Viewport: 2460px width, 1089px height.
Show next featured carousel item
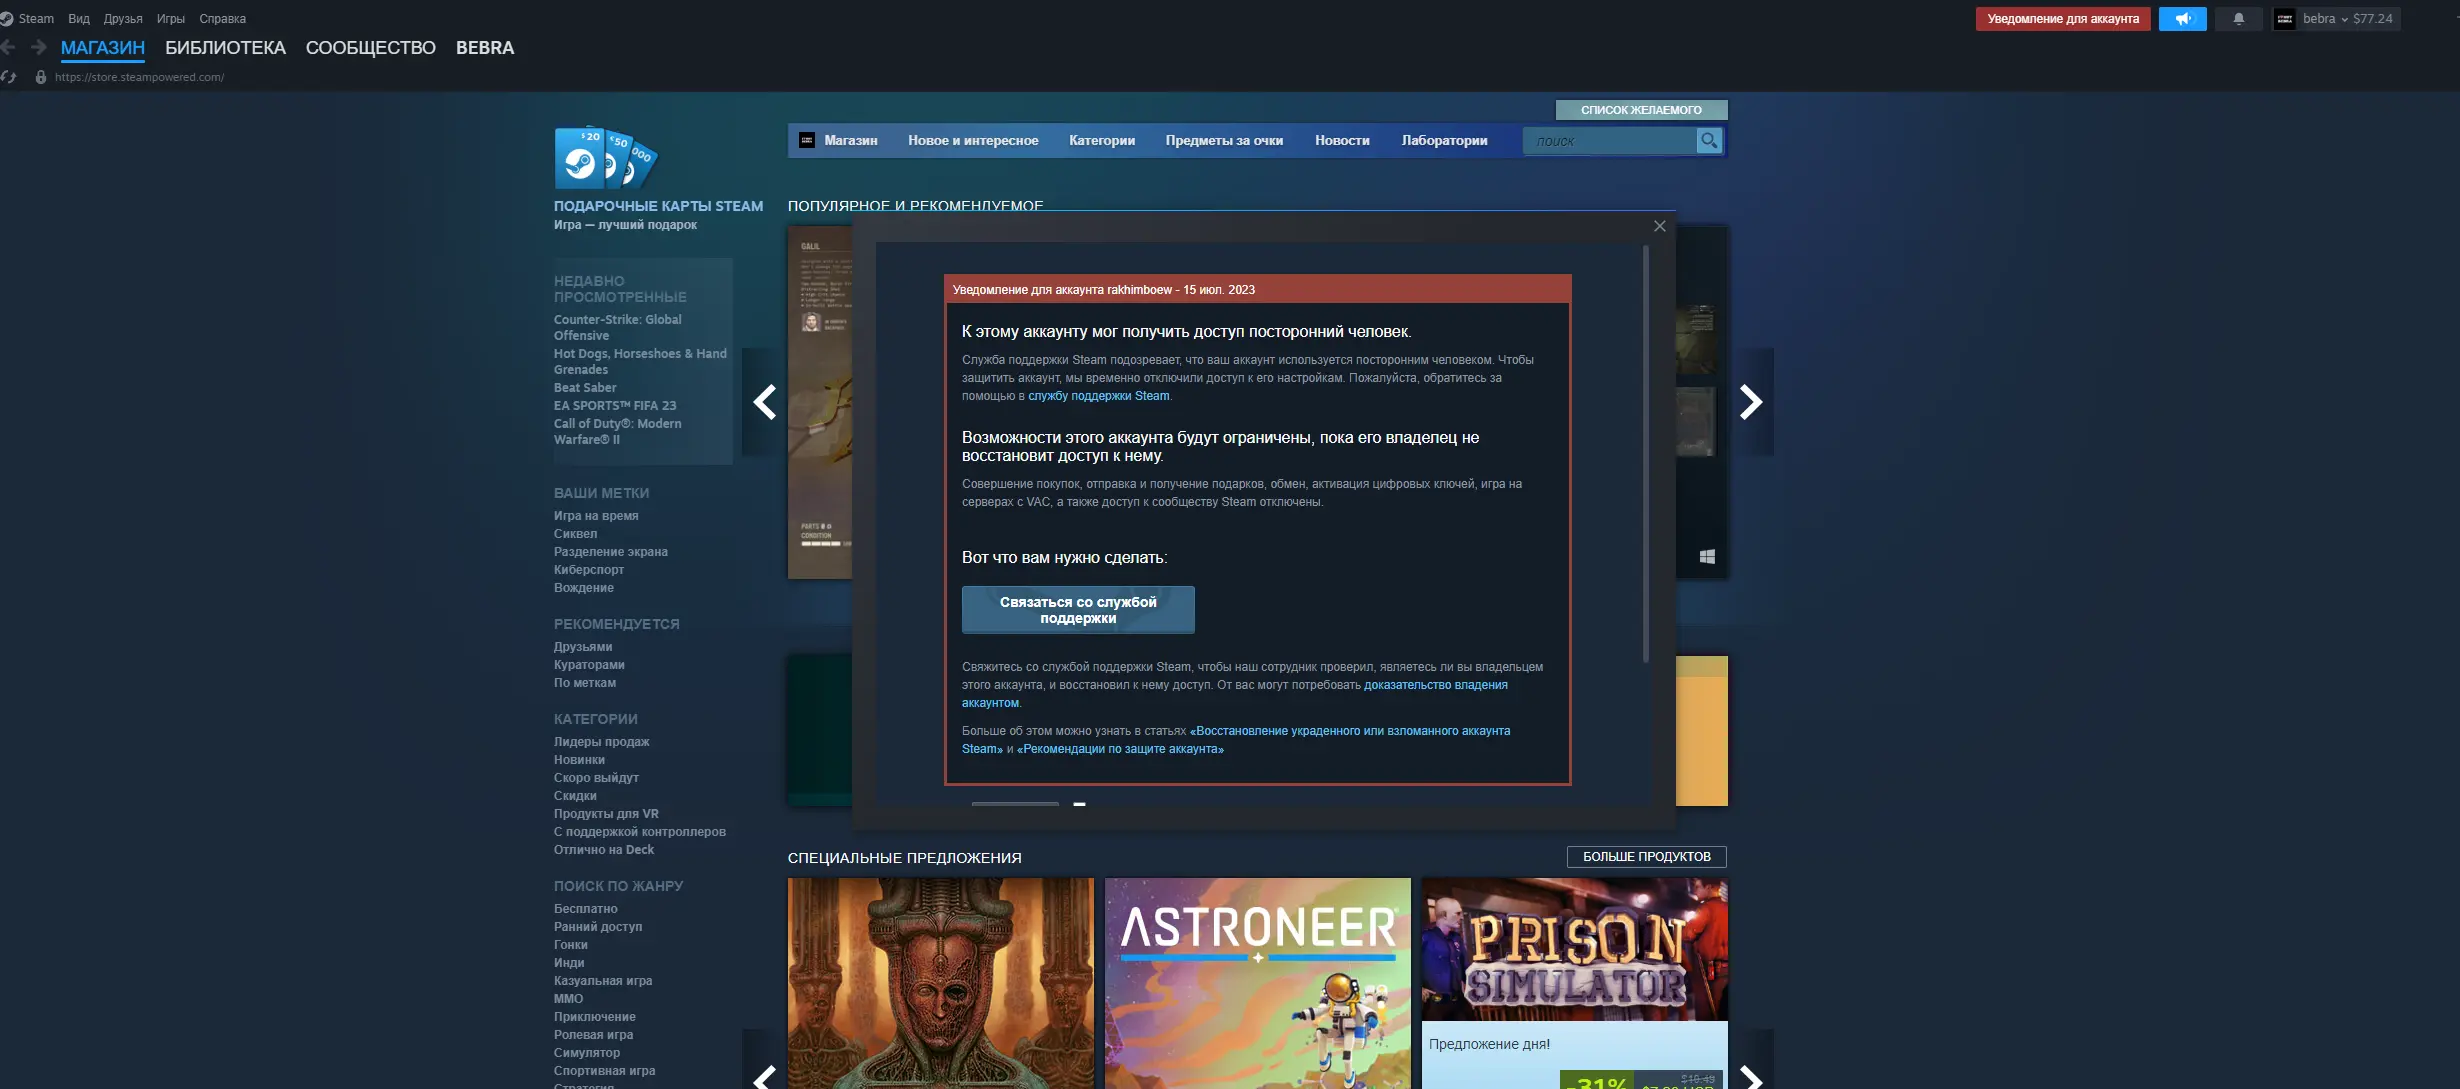tap(1751, 402)
